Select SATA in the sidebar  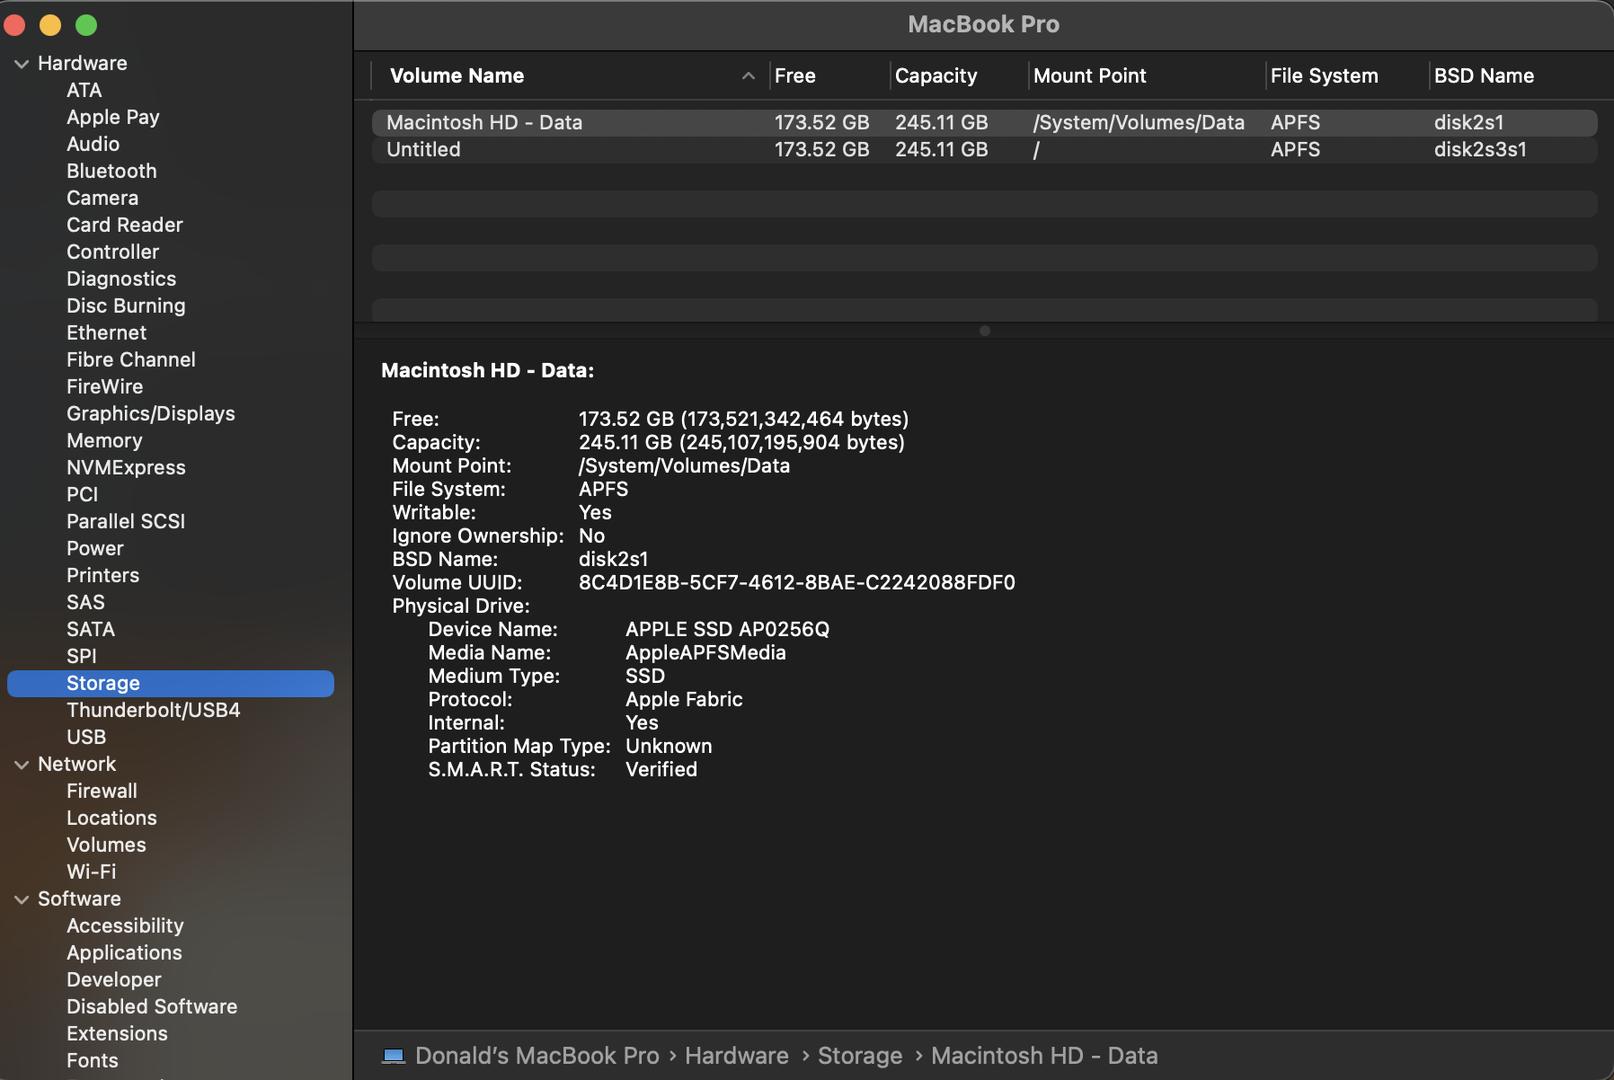[x=90, y=630]
